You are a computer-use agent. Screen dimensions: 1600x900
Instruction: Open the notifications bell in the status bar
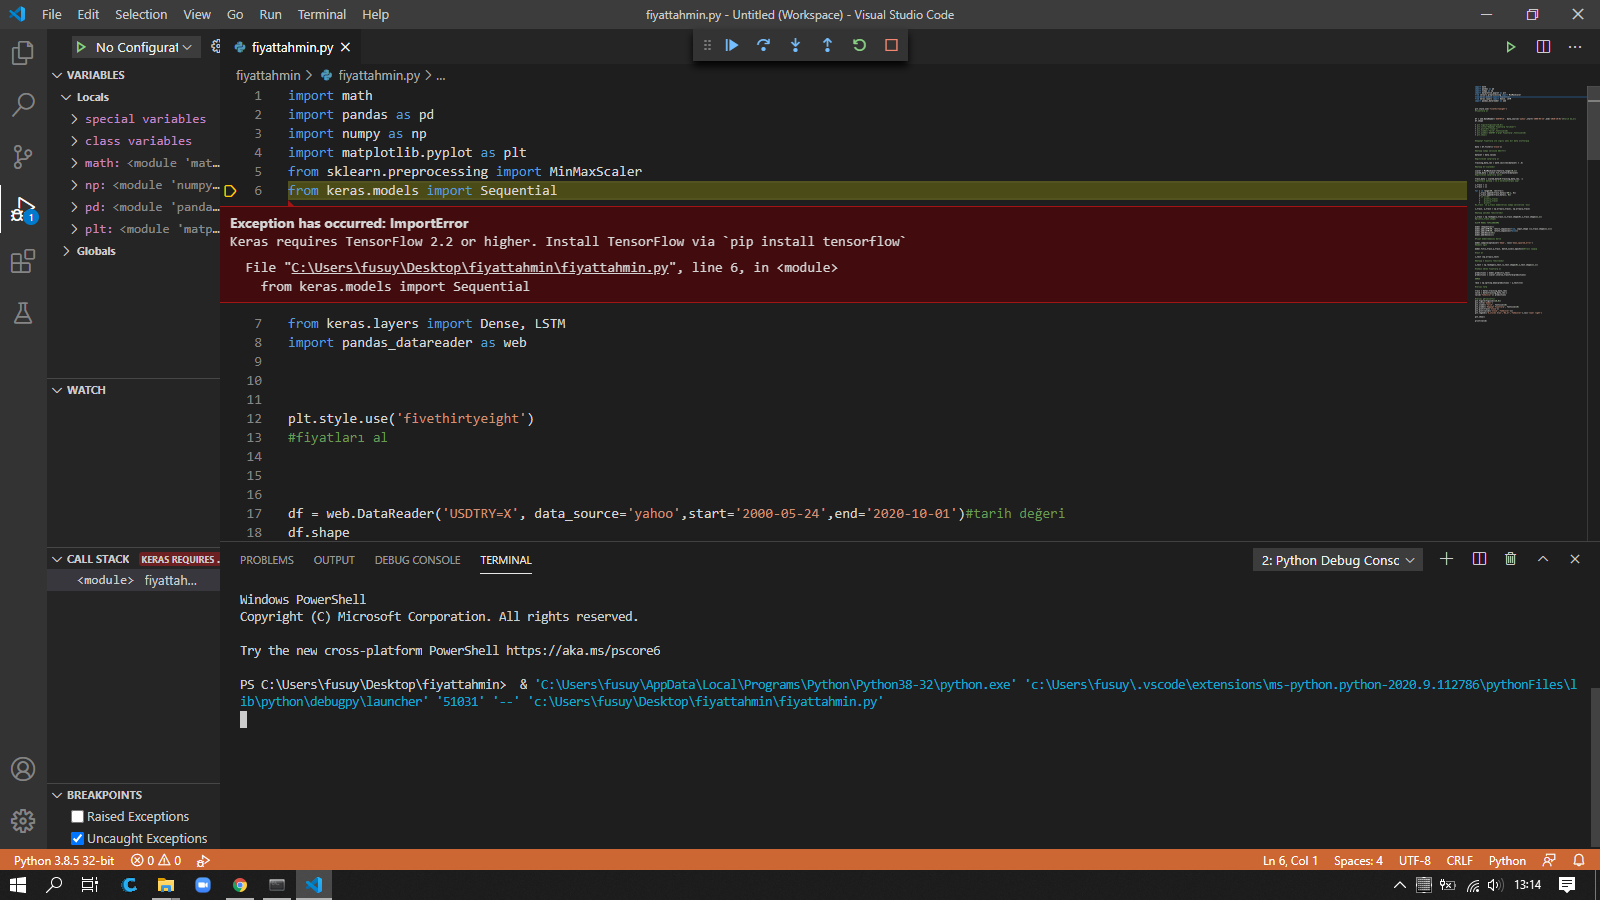pyautogui.click(x=1579, y=860)
